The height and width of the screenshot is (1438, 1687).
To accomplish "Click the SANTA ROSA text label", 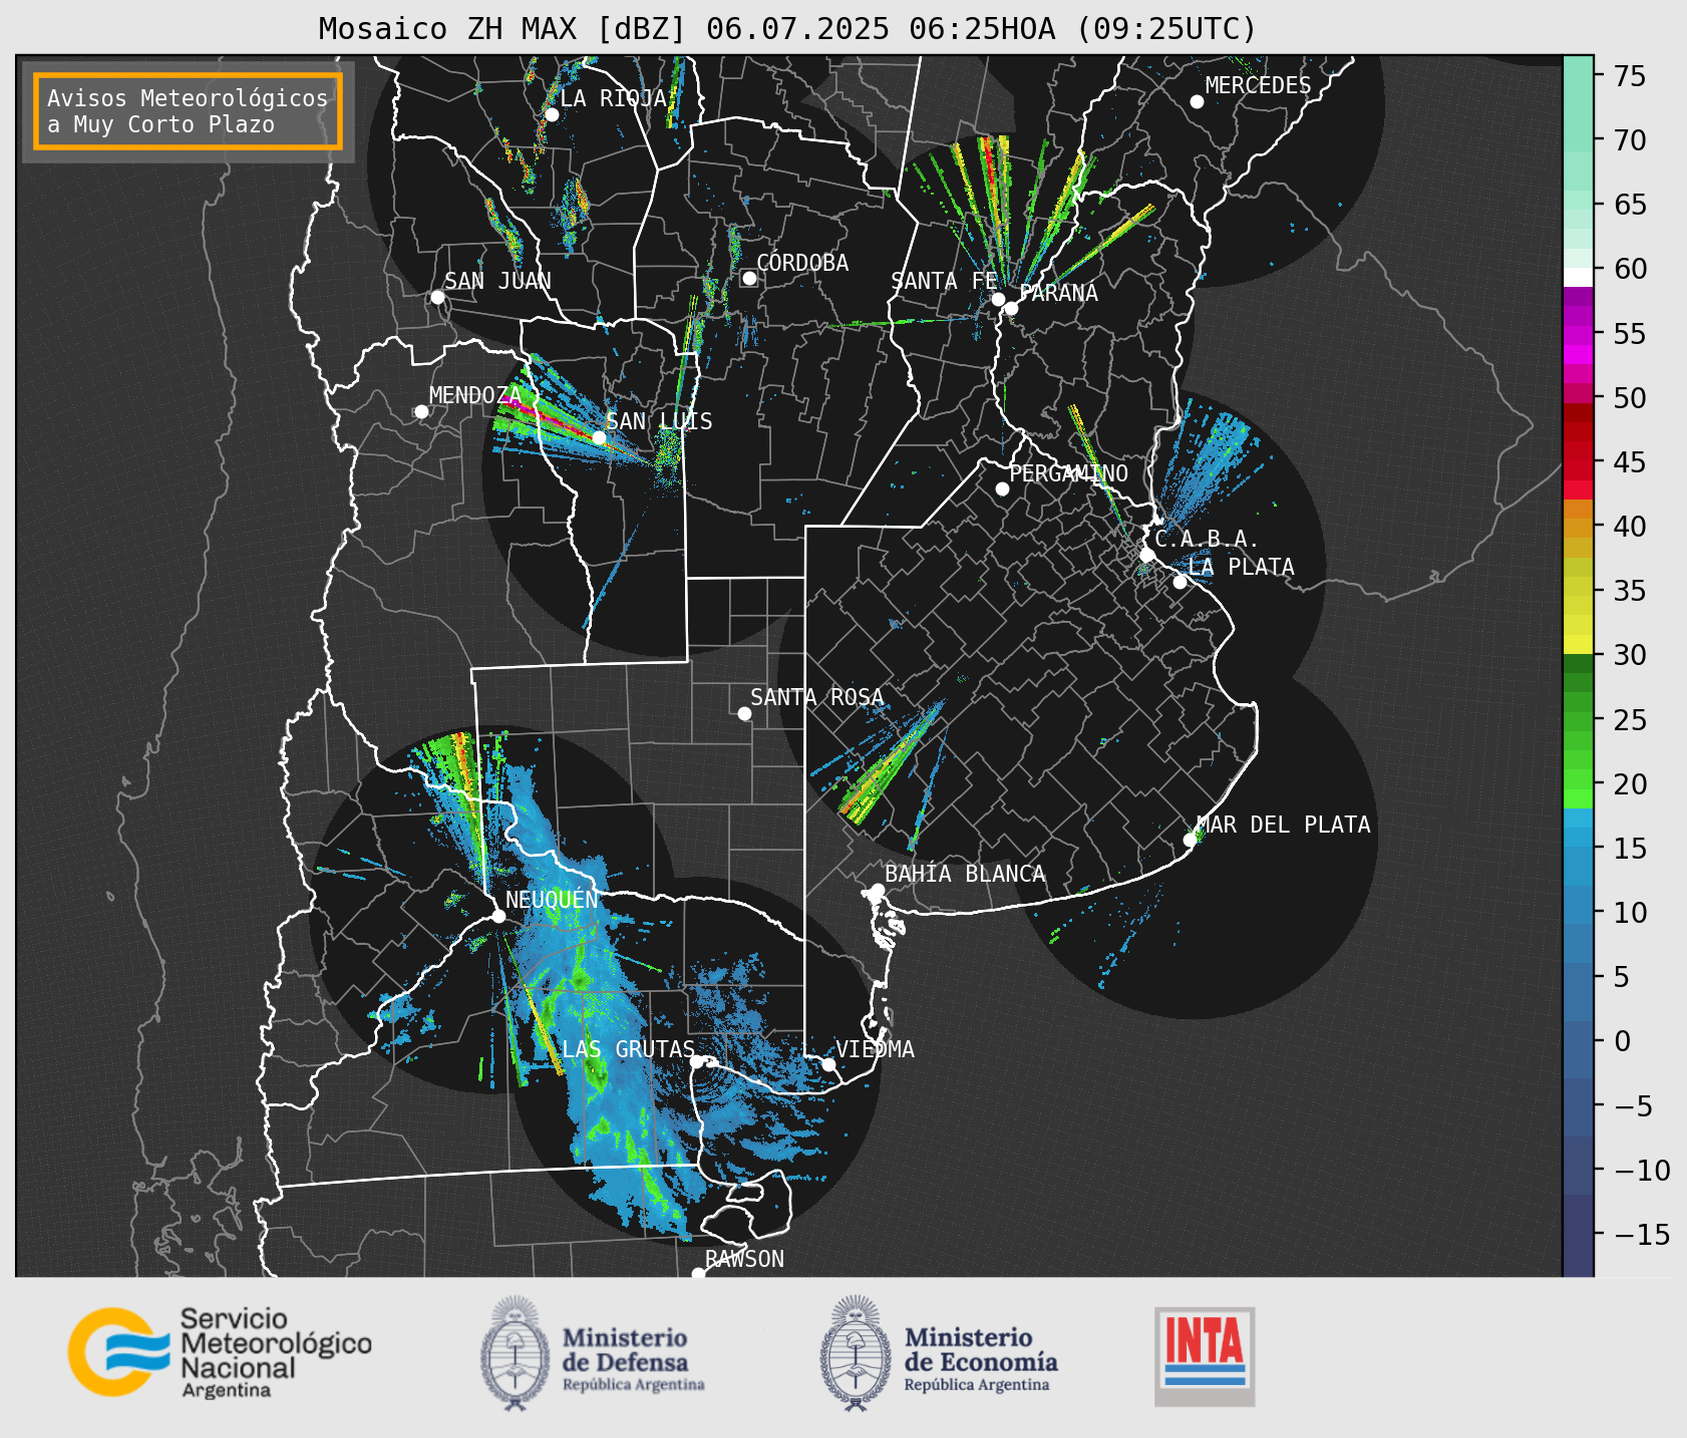I will click(x=817, y=697).
